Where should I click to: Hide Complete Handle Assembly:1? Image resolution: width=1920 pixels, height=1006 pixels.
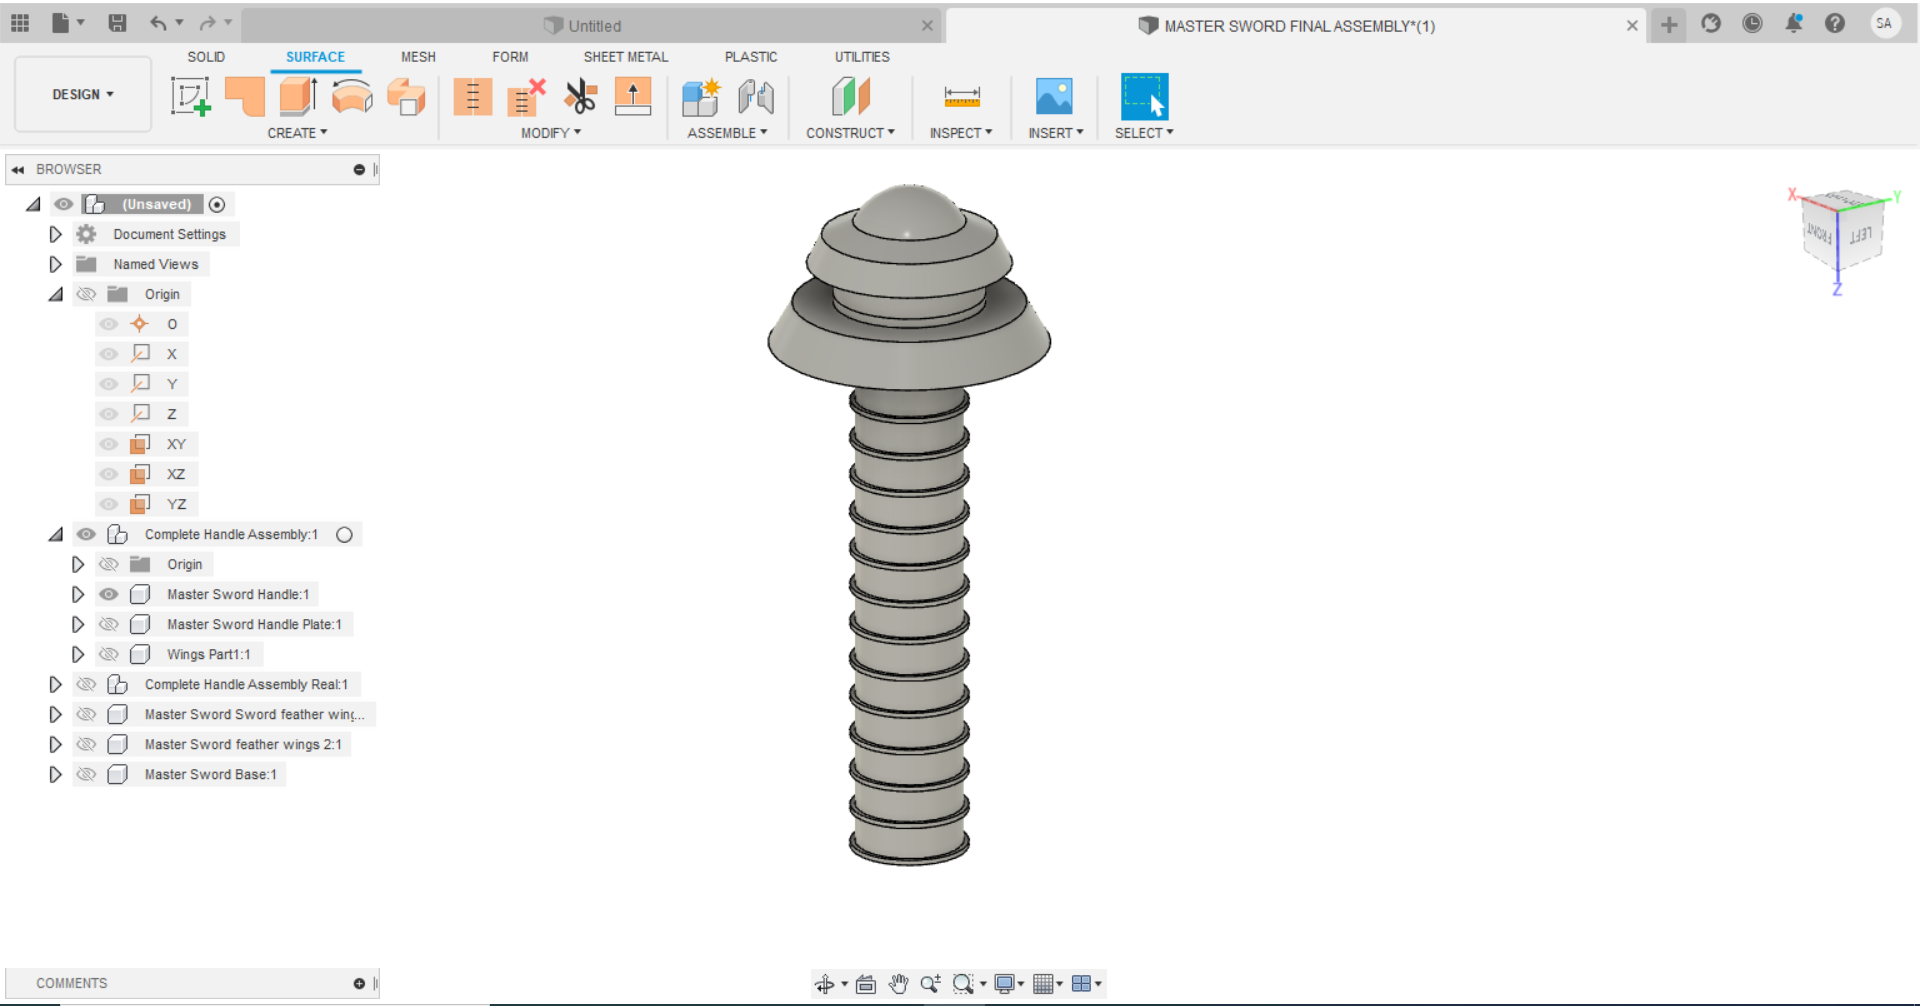[x=86, y=534]
